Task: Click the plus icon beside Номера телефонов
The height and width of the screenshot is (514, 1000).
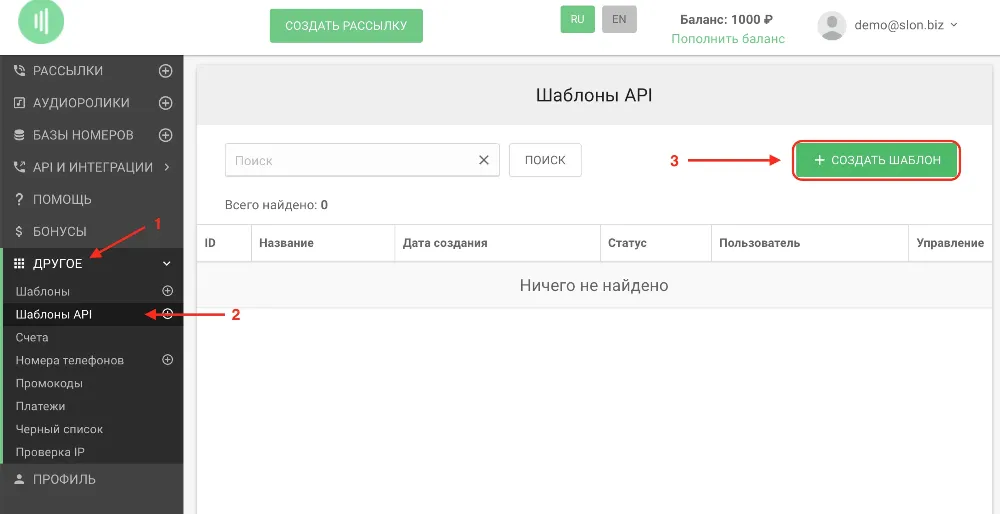Action: [168, 360]
